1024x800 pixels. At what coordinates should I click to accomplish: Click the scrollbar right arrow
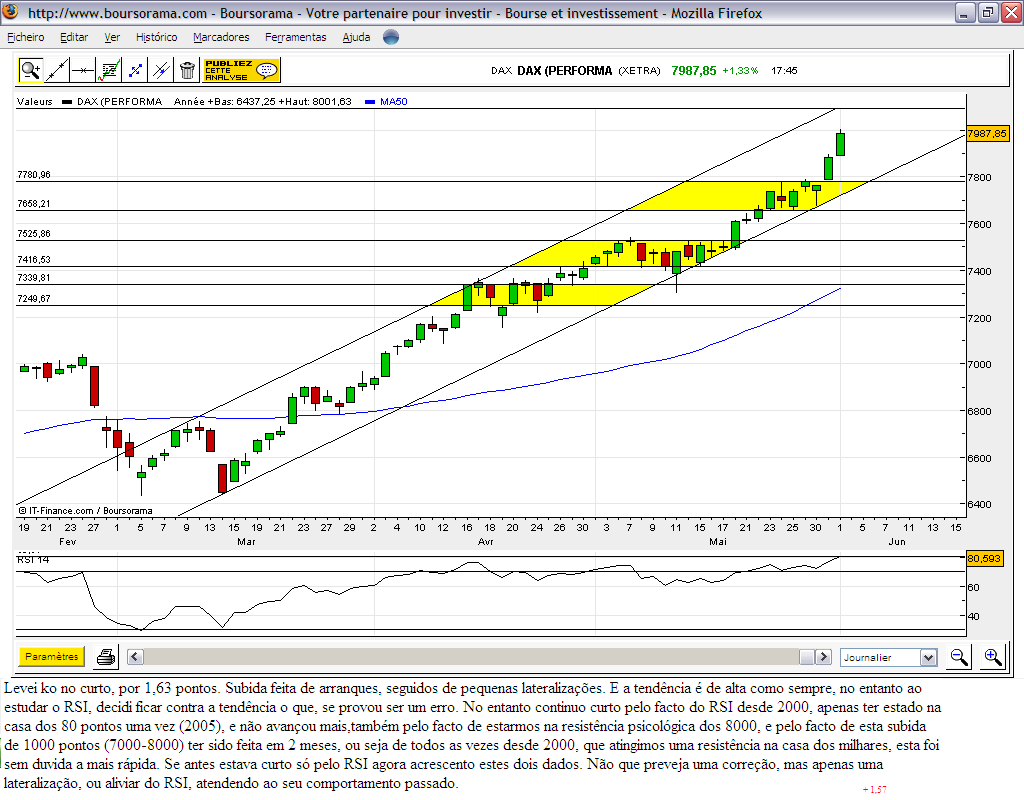coord(824,657)
